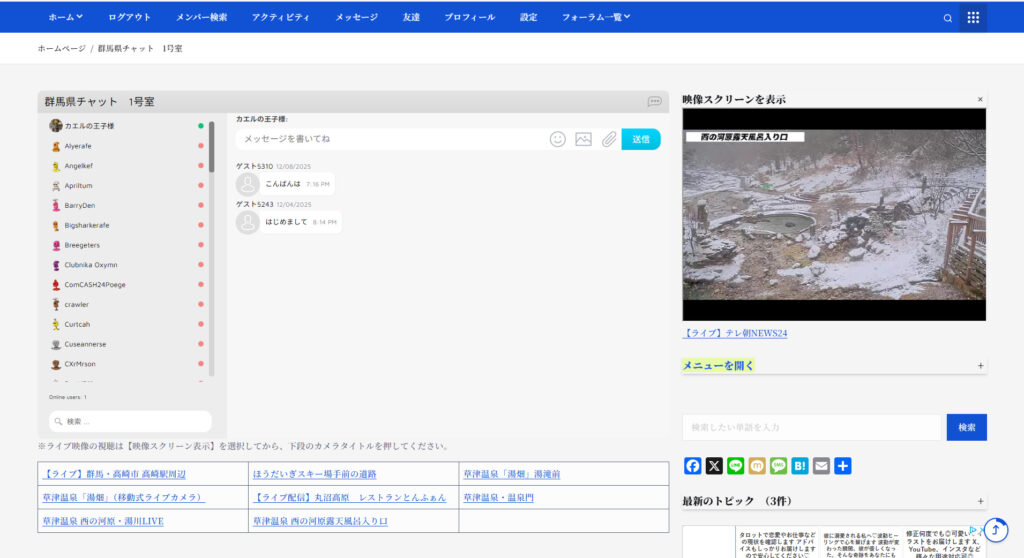Expand the ホーム dropdown menu
1024x558 pixels.
tap(66, 17)
